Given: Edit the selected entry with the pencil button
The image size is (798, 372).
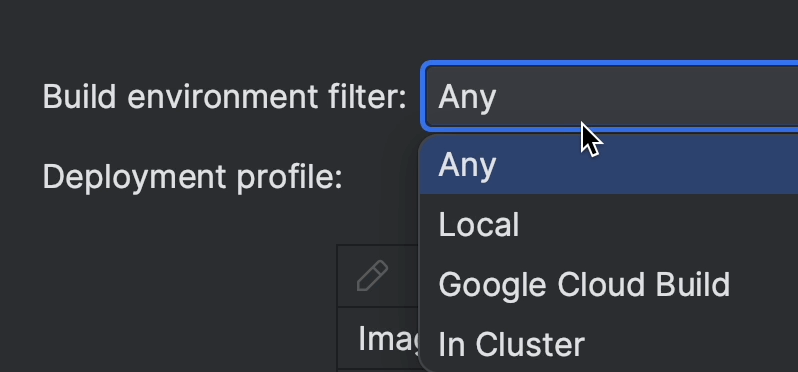Looking at the screenshot, I should 373,276.
